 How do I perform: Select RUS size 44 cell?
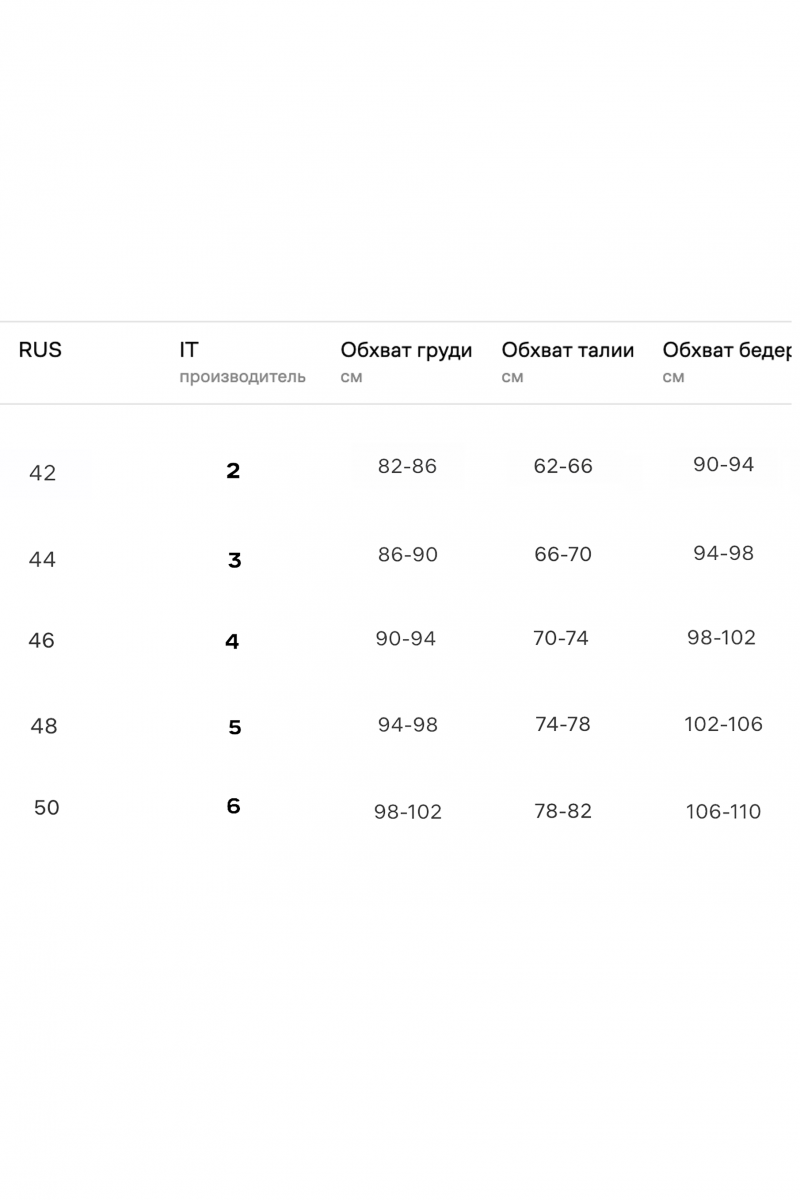pos(42,560)
